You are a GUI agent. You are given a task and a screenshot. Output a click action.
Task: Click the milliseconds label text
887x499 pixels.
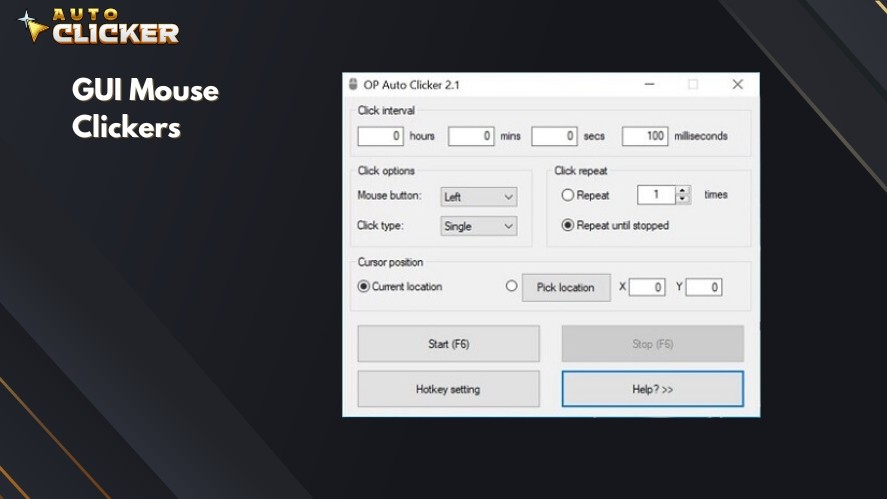700,136
